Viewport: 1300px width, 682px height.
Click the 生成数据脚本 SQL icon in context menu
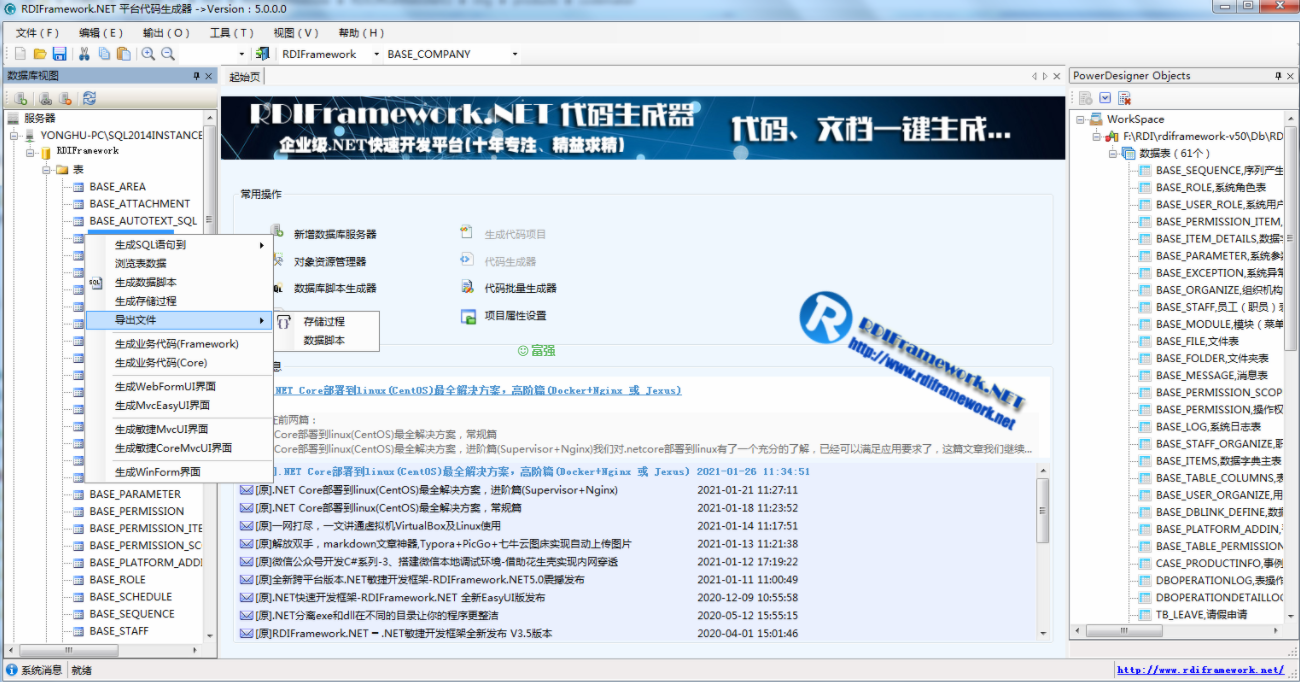click(96, 283)
